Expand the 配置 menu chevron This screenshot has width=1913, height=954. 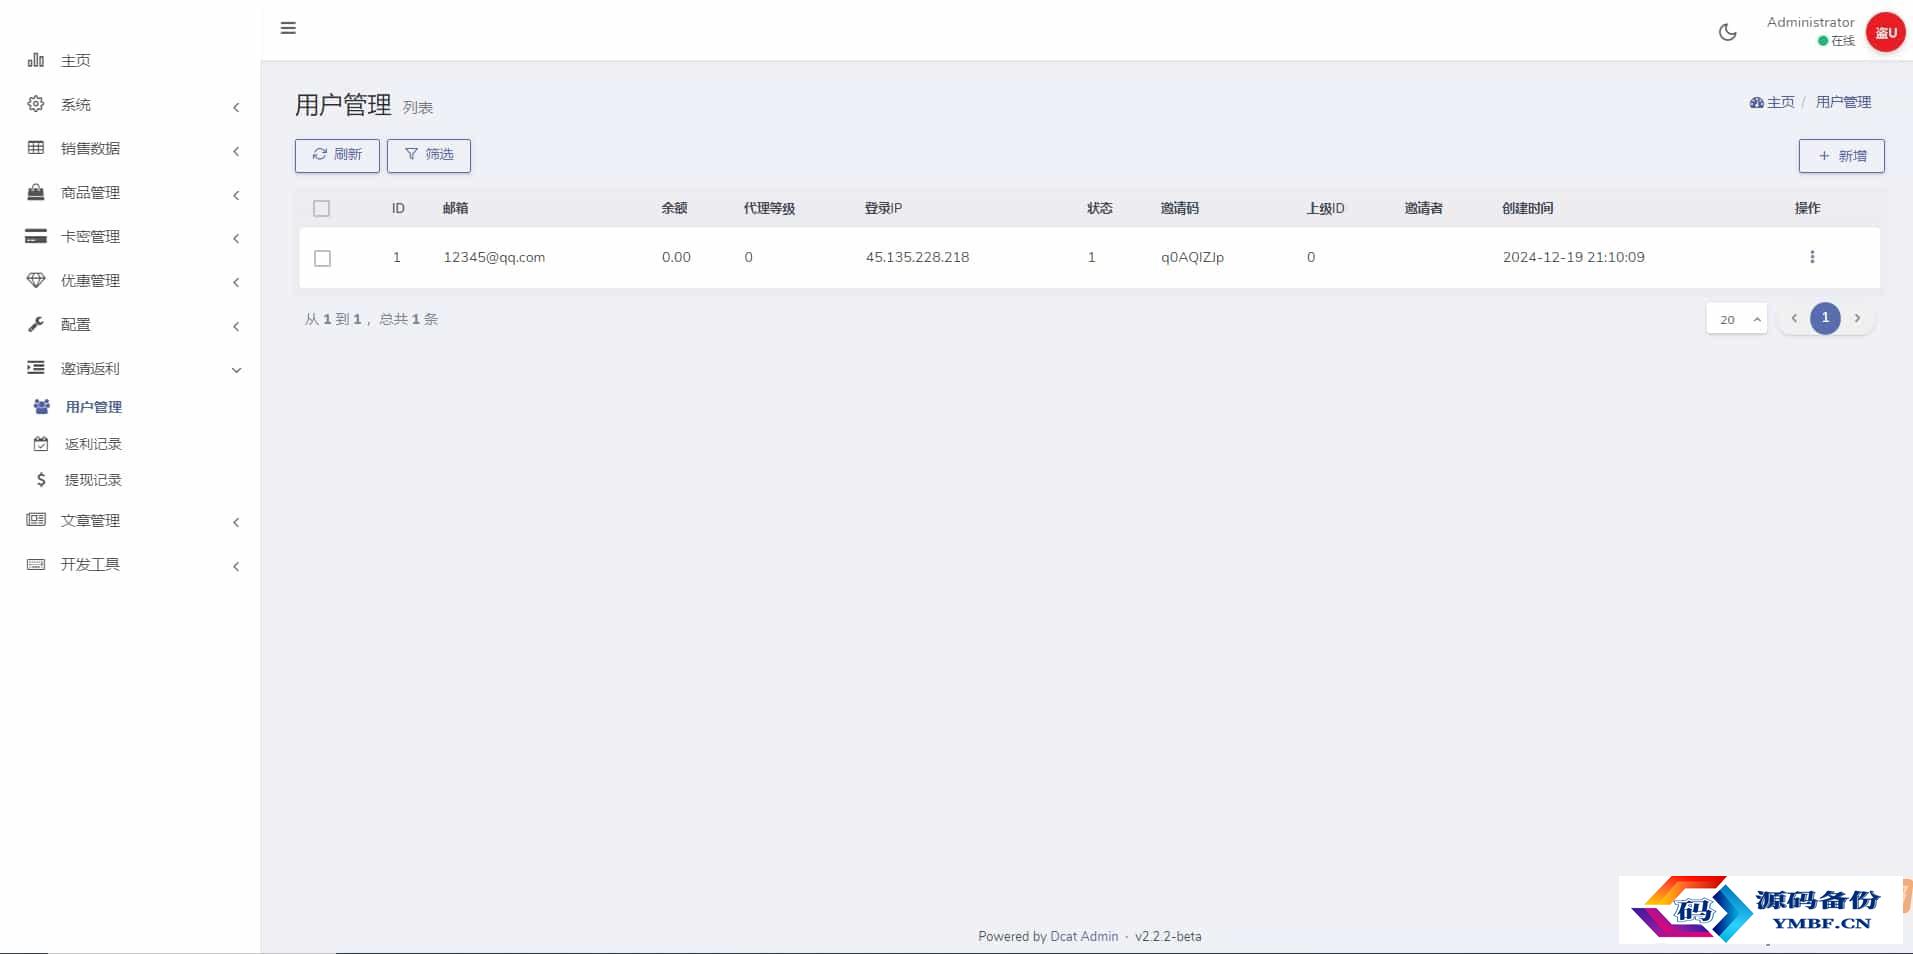(x=236, y=326)
